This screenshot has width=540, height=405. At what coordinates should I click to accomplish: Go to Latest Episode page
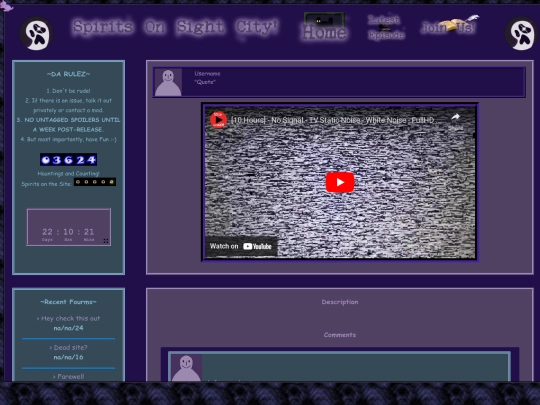pos(386,27)
